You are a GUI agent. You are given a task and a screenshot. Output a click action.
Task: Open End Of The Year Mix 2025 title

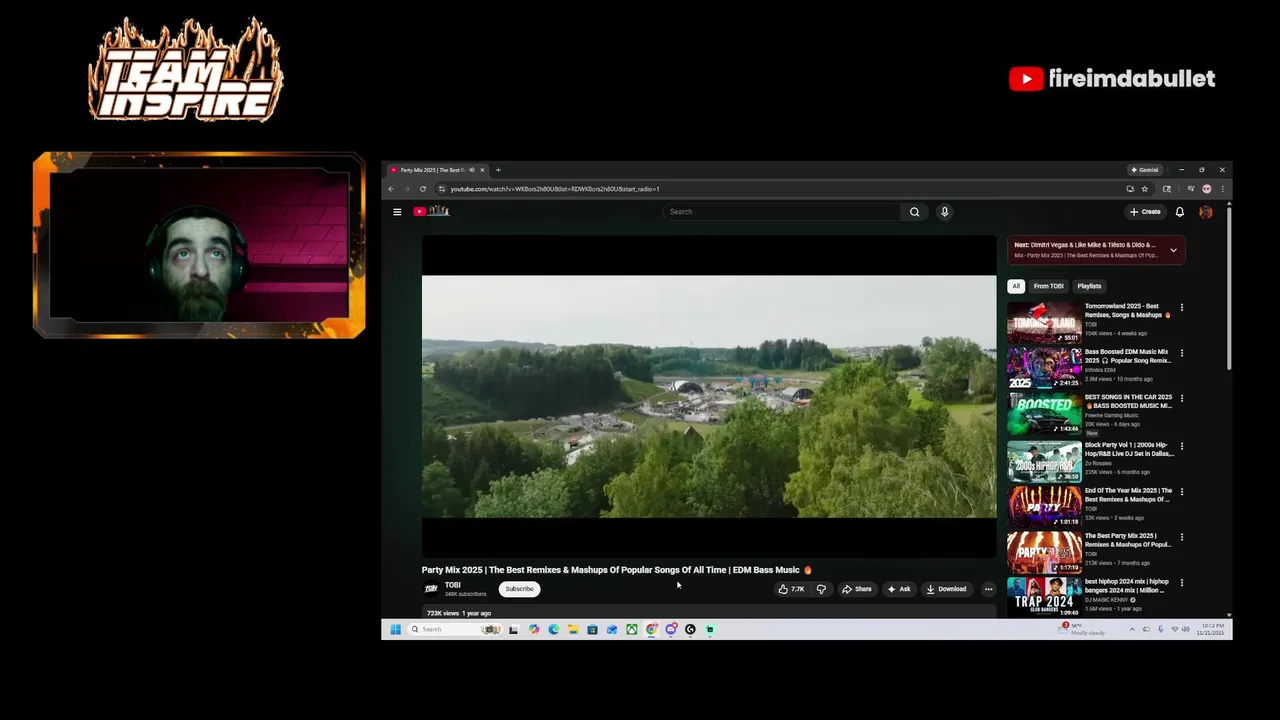click(1129, 495)
